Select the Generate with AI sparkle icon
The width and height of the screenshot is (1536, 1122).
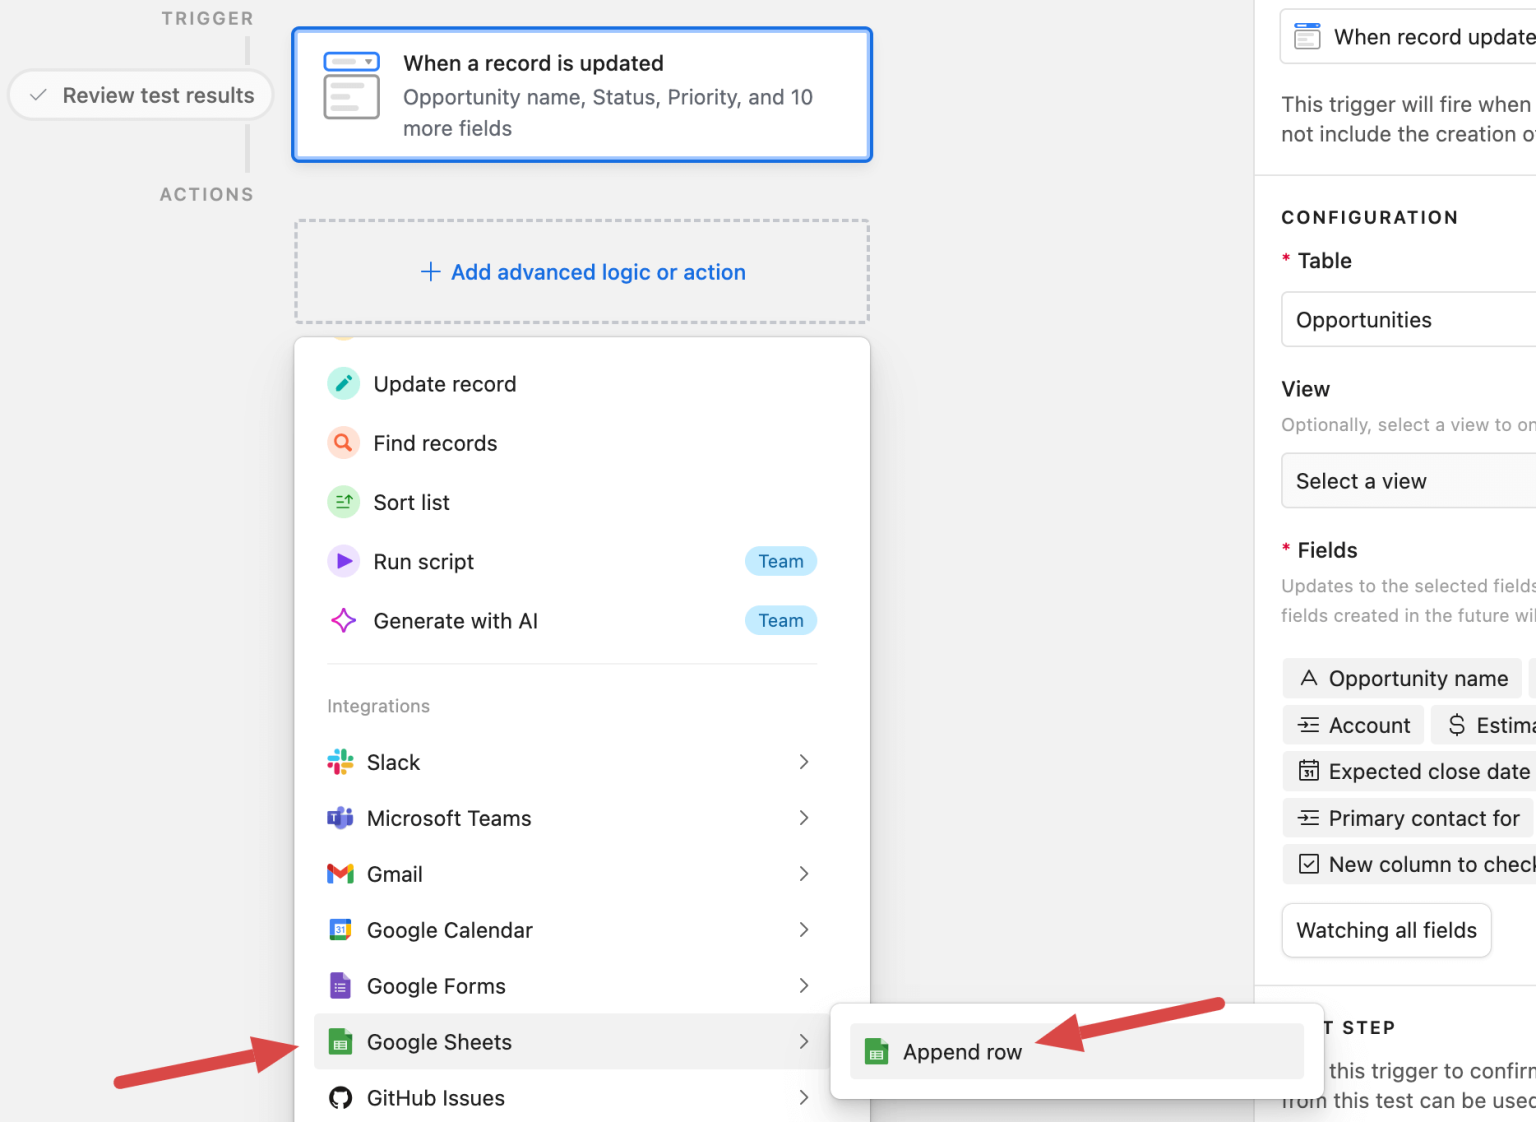click(343, 620)
